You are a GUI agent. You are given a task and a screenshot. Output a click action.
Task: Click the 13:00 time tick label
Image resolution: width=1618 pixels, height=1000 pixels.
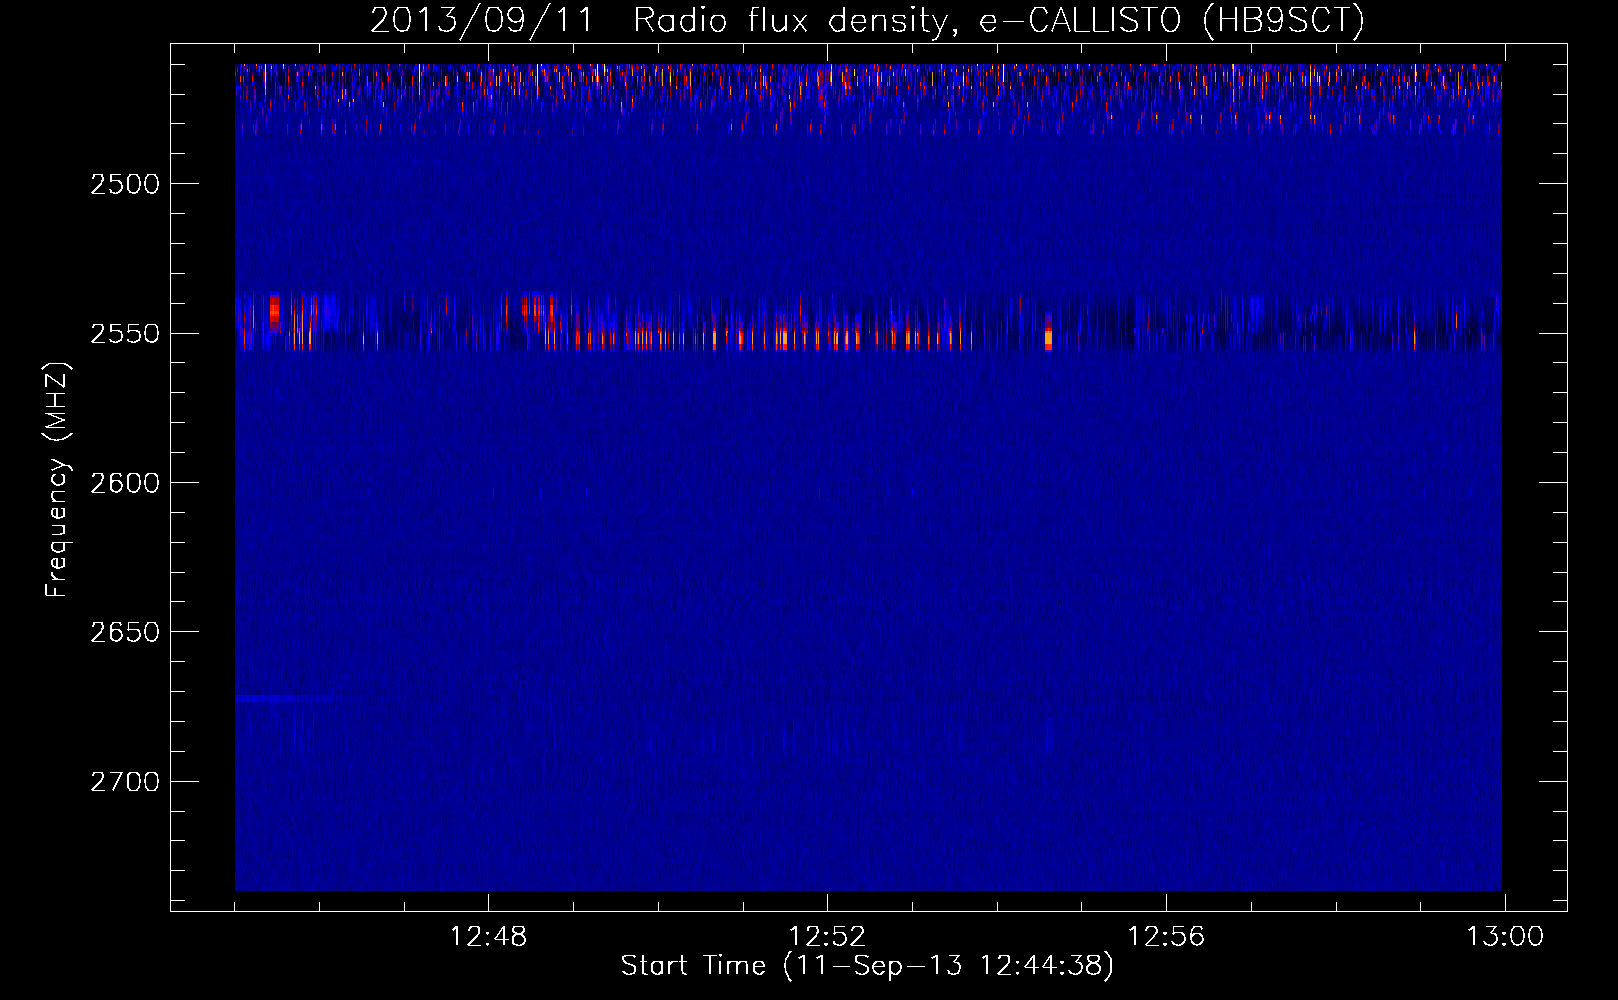click(x=1505, y=937)
